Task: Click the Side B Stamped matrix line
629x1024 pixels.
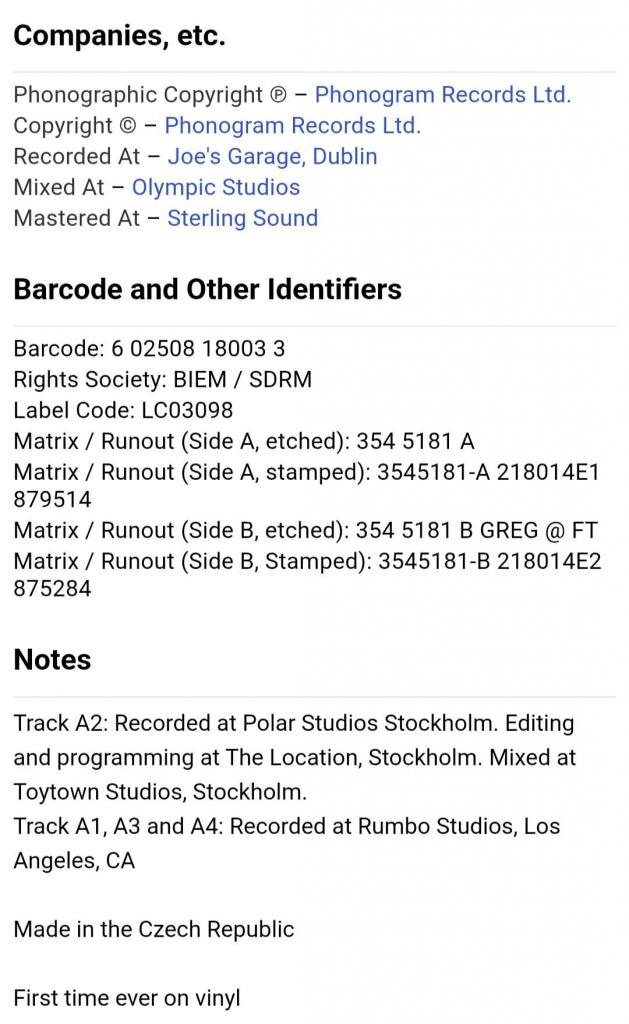Action: tap(307, 562)
